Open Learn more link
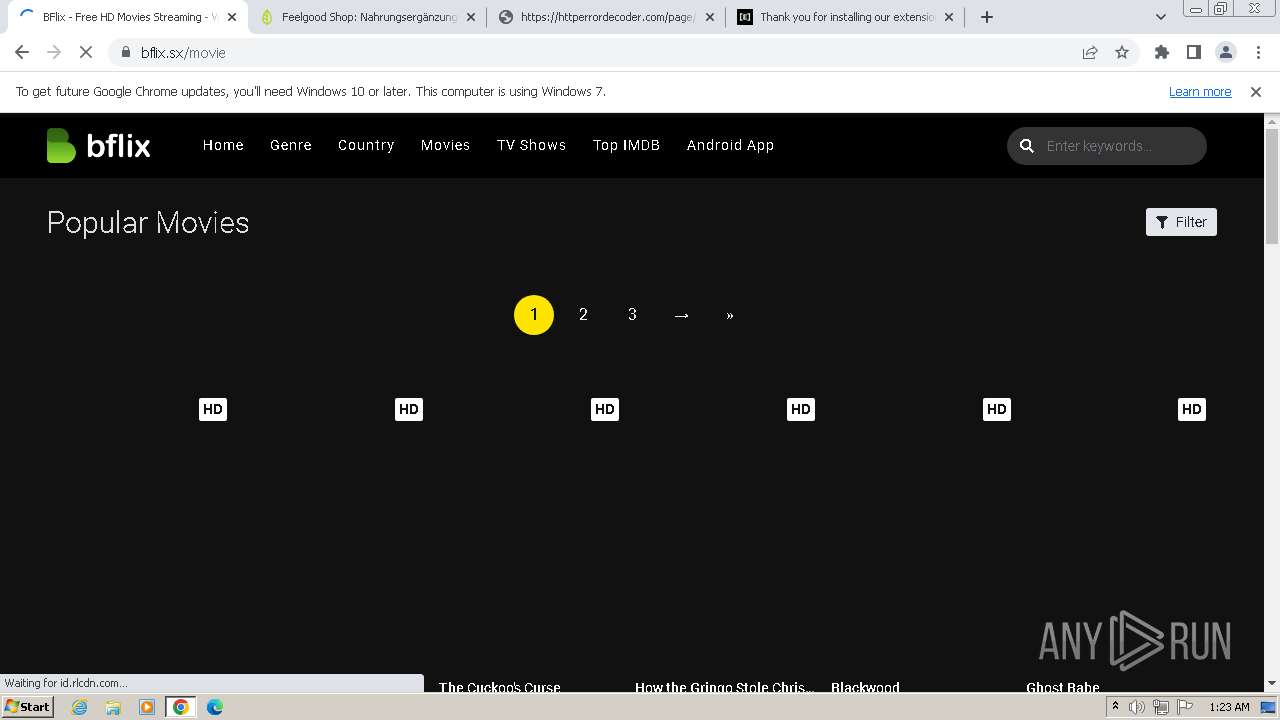Screen dimensions: 1280x720 [x=1200, y=92]
